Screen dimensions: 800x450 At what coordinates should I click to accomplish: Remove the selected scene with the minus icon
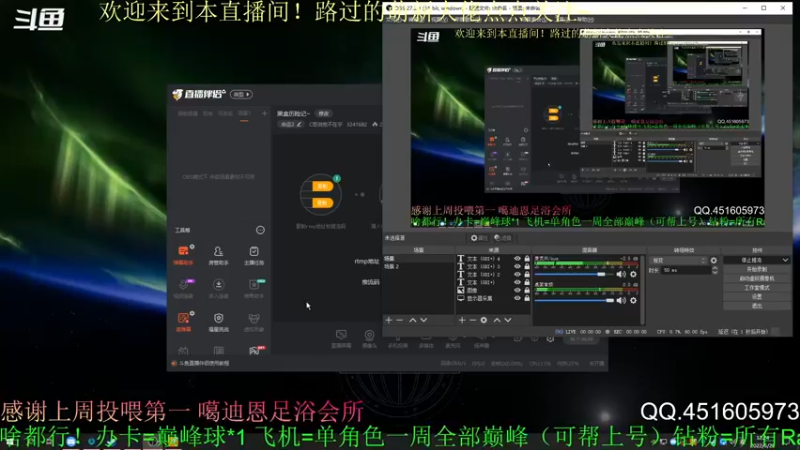400,320
